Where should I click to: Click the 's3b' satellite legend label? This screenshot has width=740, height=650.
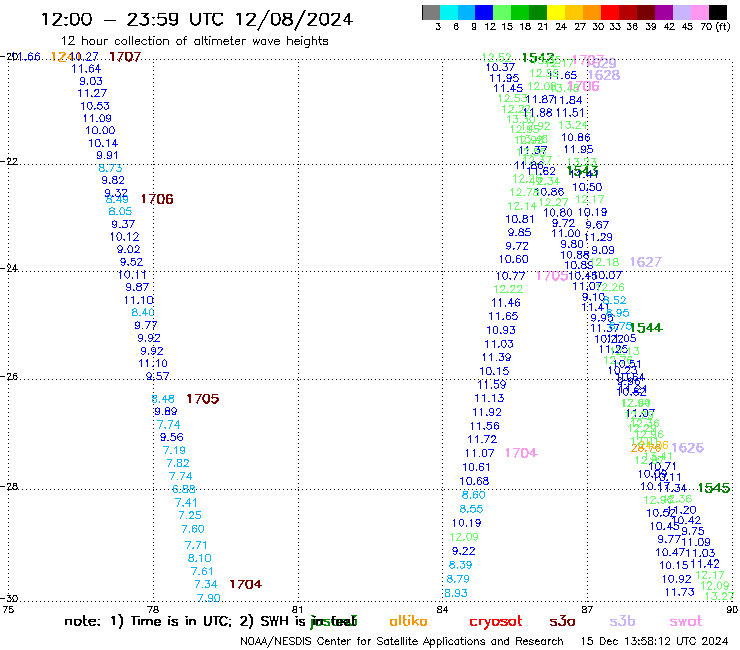622,621
